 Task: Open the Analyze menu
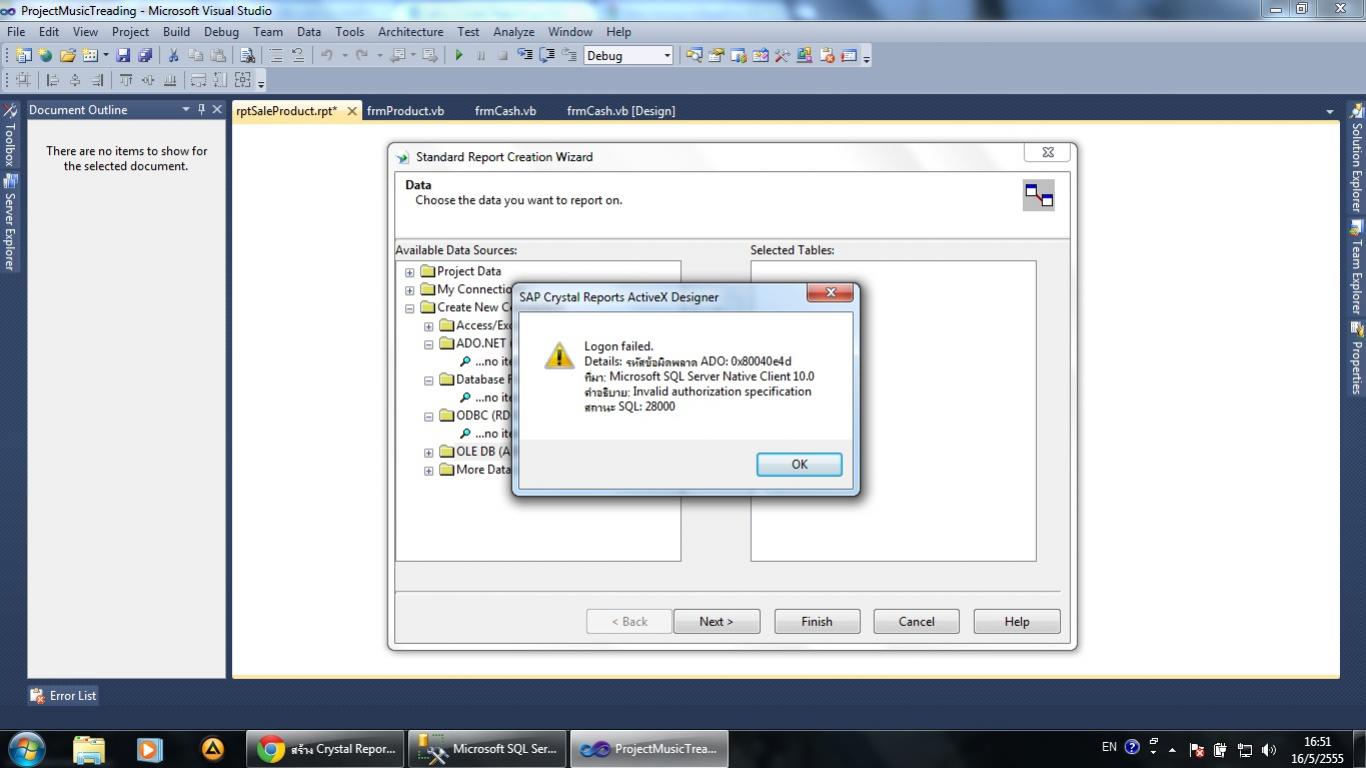coord(513,32)
